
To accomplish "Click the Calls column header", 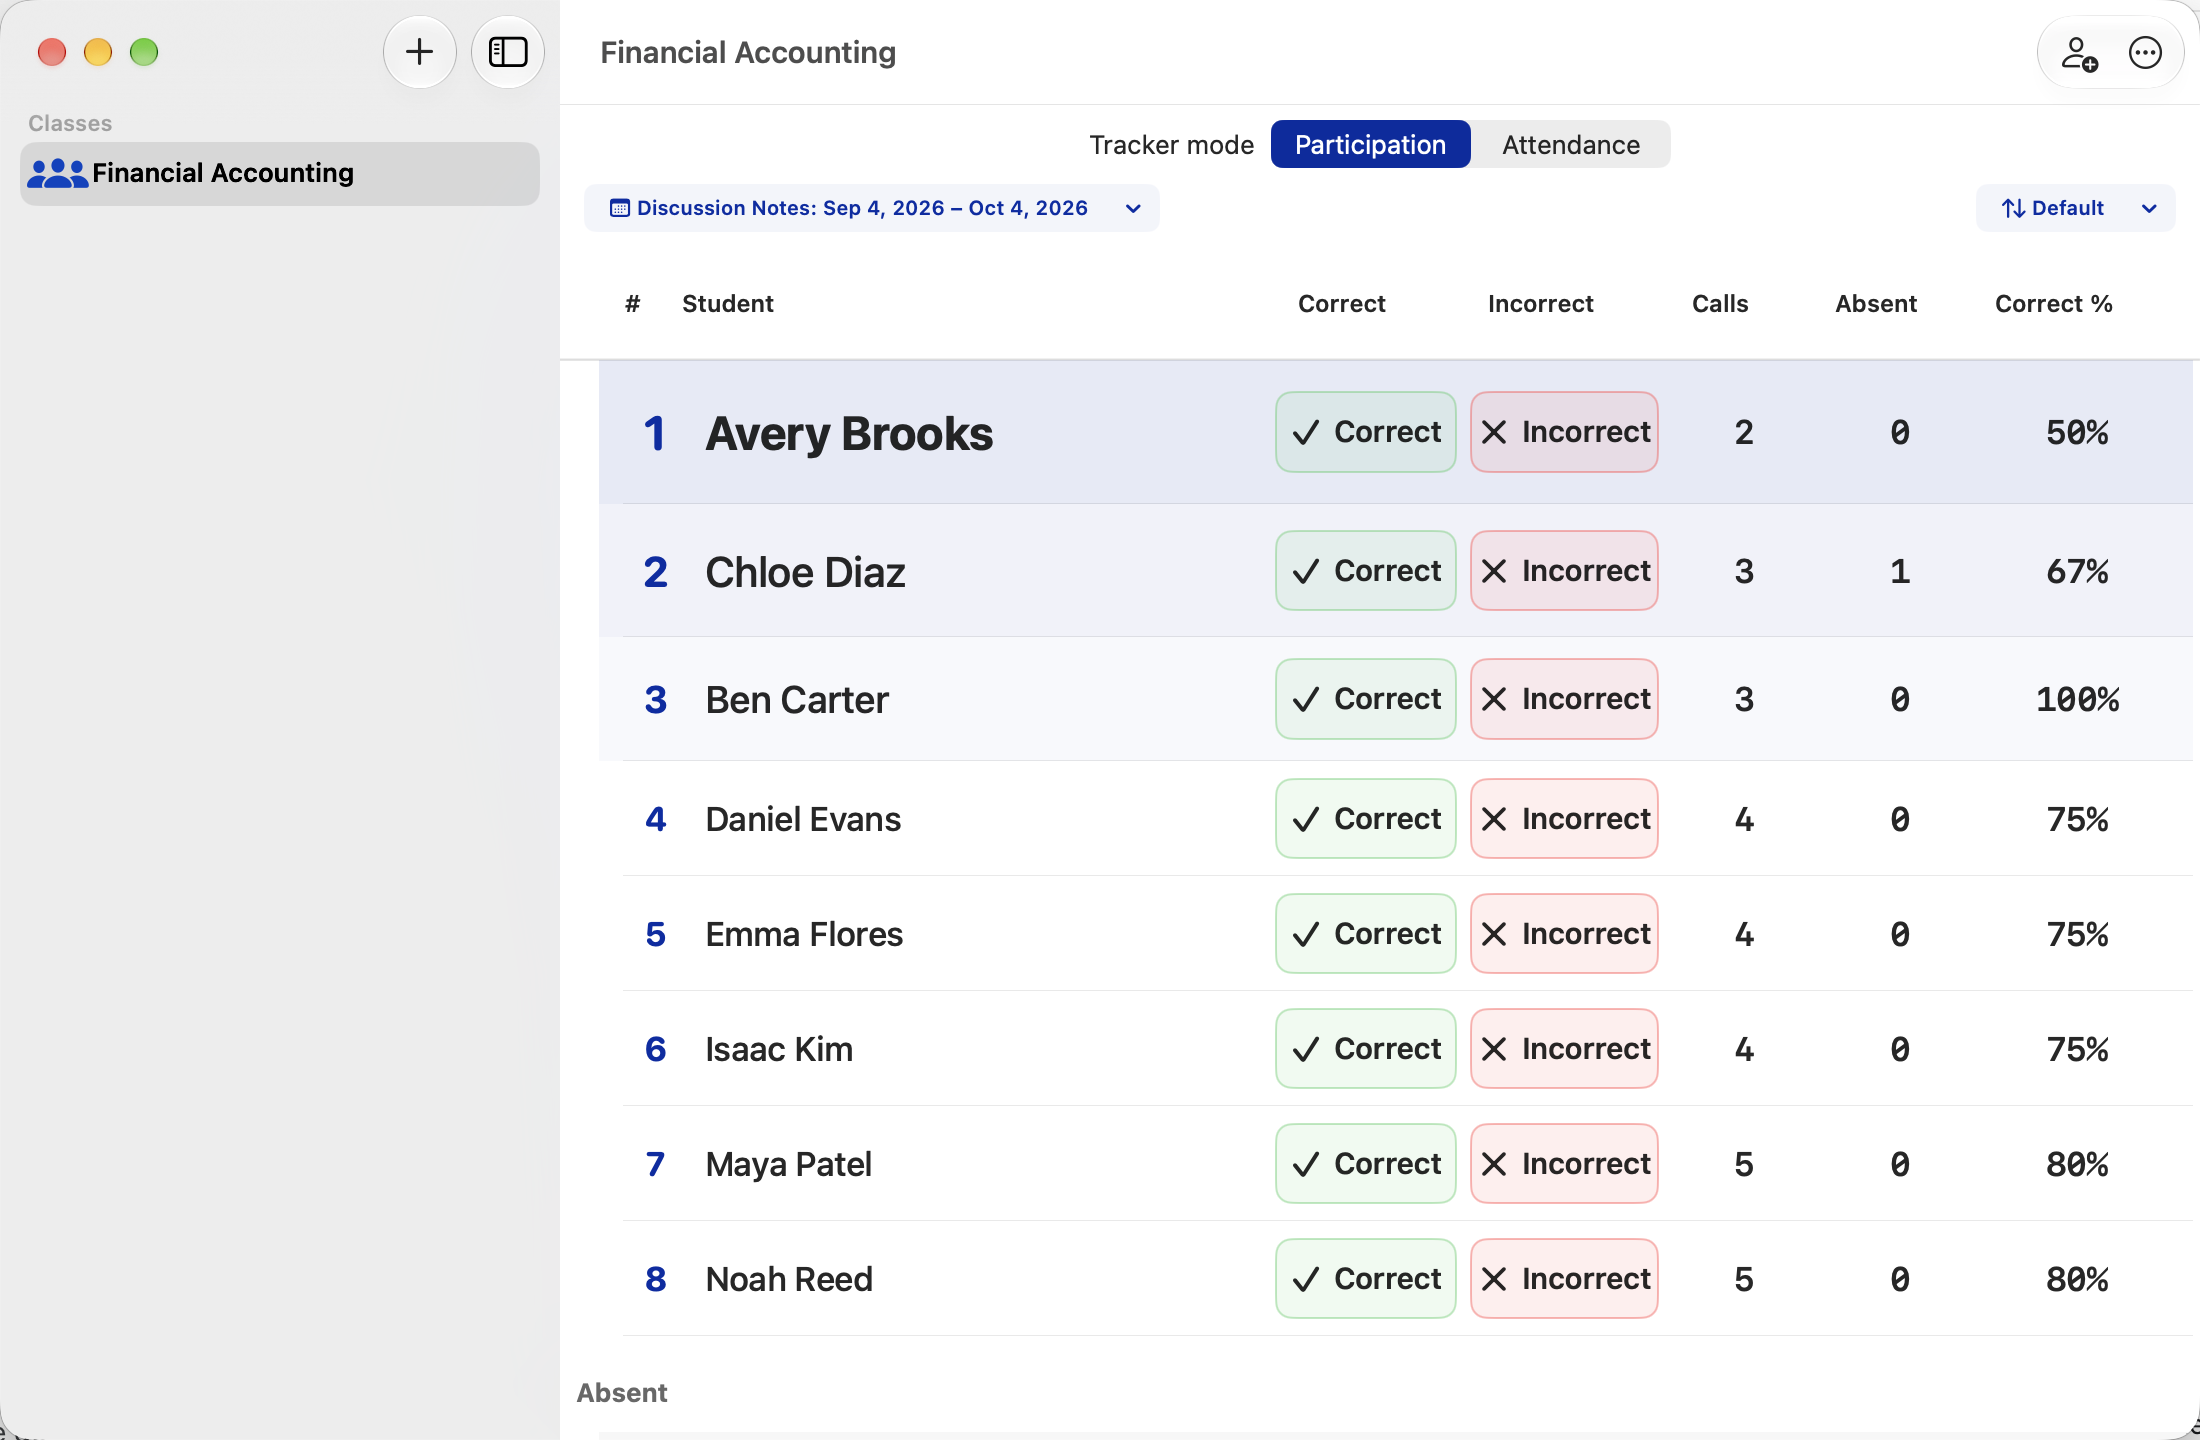I will 1720,304.
